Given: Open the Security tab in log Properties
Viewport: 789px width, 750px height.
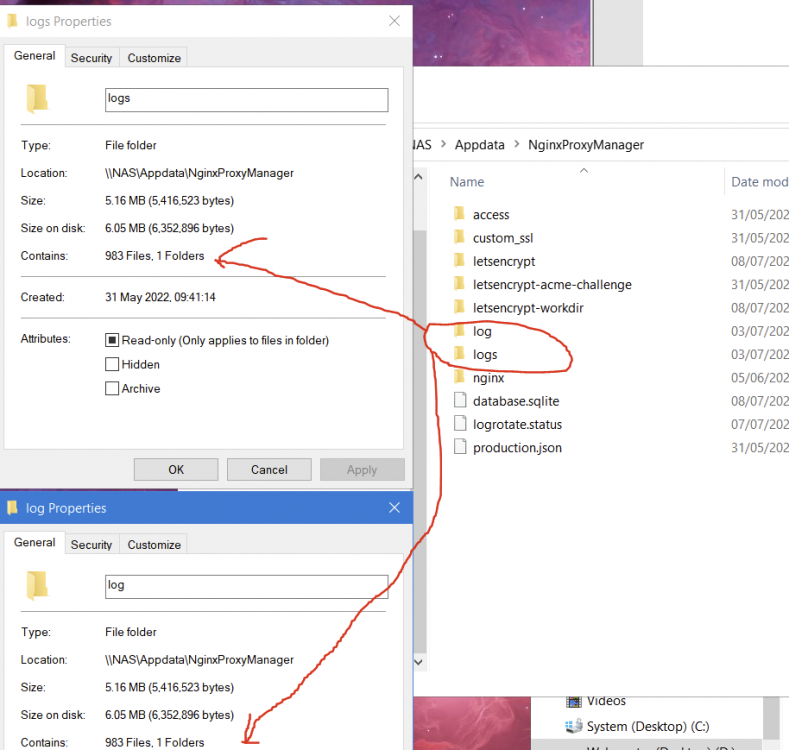Looking at the screenshot, I should point(92,545).
